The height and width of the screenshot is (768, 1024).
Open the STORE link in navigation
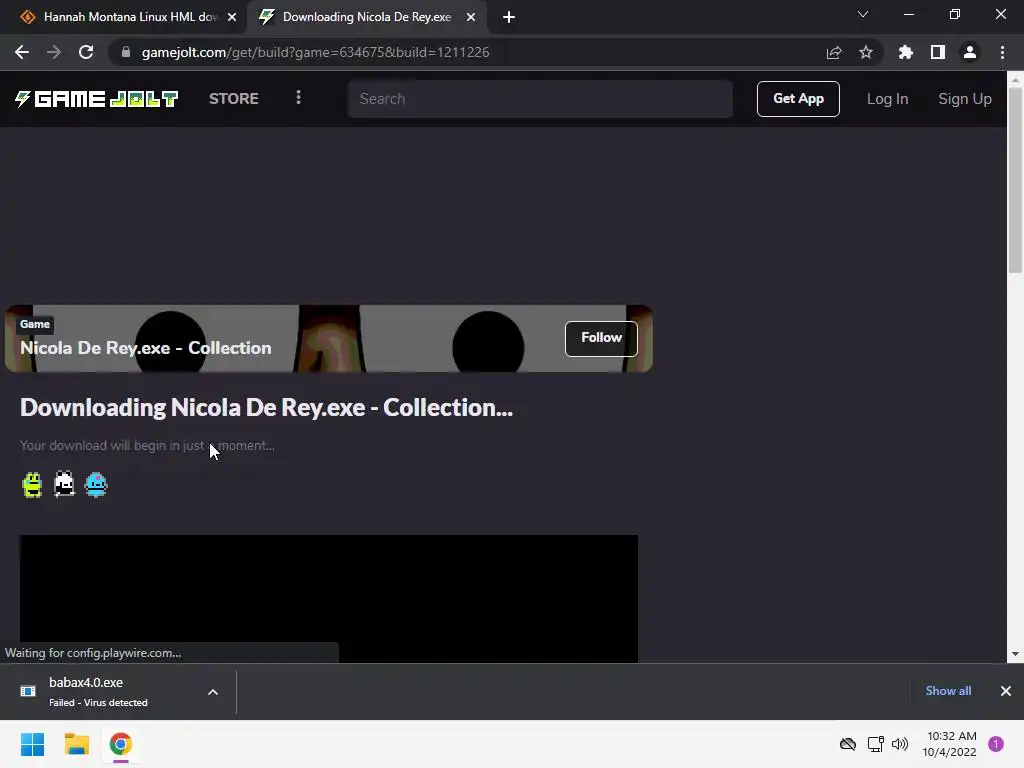pos(234,99)
